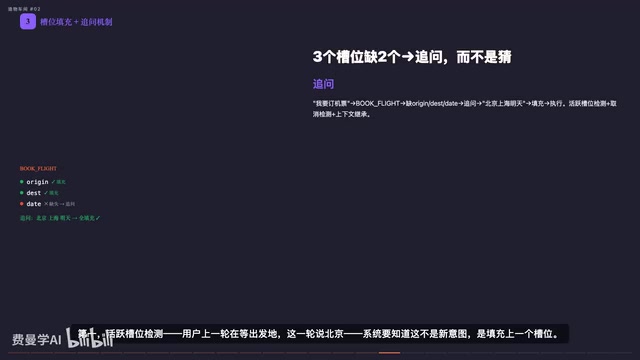Click the headline 3个槽位缺2个→追问，而不是猜
640x360 pixels.
pyautogui.click(x=412, y=57)
